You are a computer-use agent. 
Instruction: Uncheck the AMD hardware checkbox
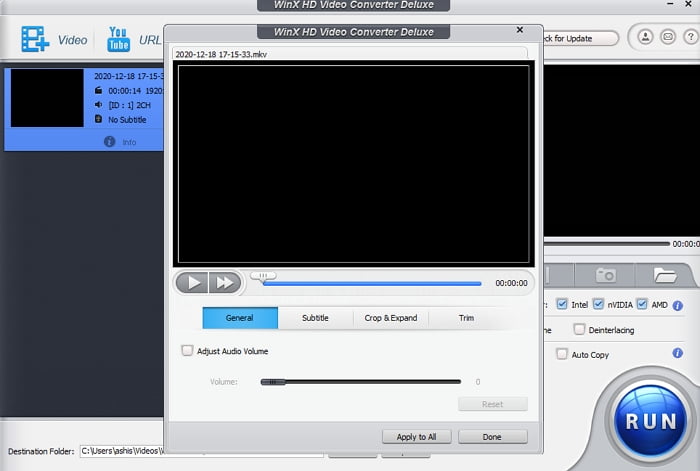click(x=642, y=304)
